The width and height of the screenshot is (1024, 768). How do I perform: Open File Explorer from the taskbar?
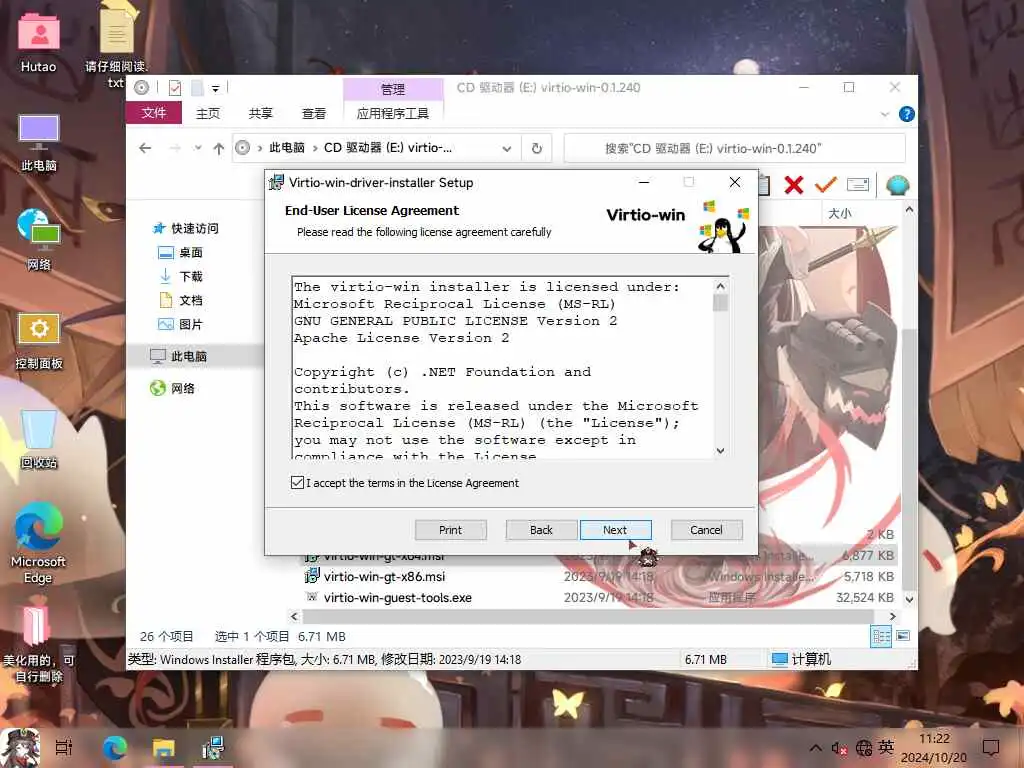164,748
